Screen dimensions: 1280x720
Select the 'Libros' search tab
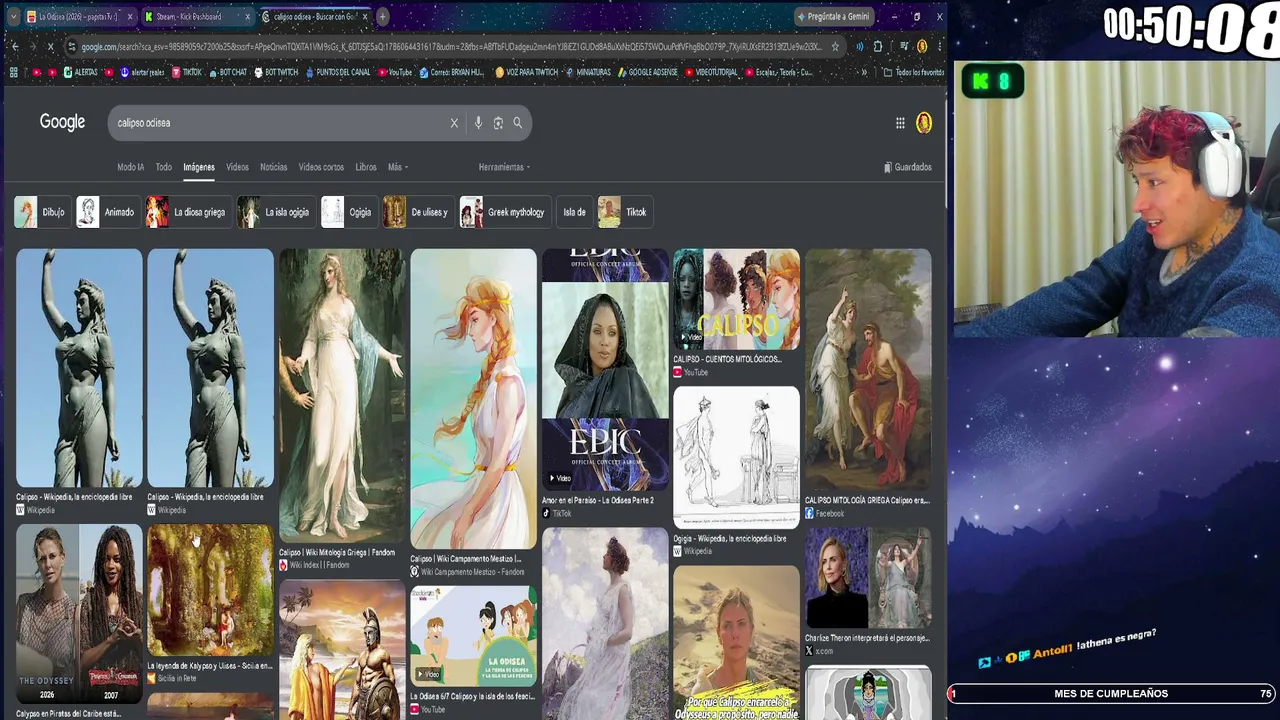366,167
